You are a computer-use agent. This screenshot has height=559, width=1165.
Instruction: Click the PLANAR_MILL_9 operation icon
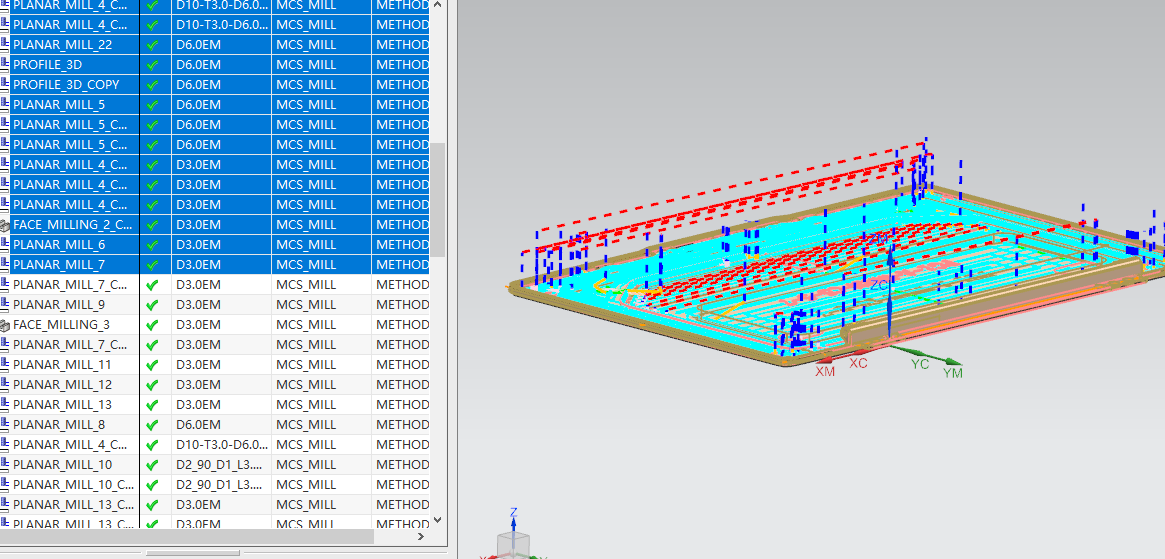[5, 305]
